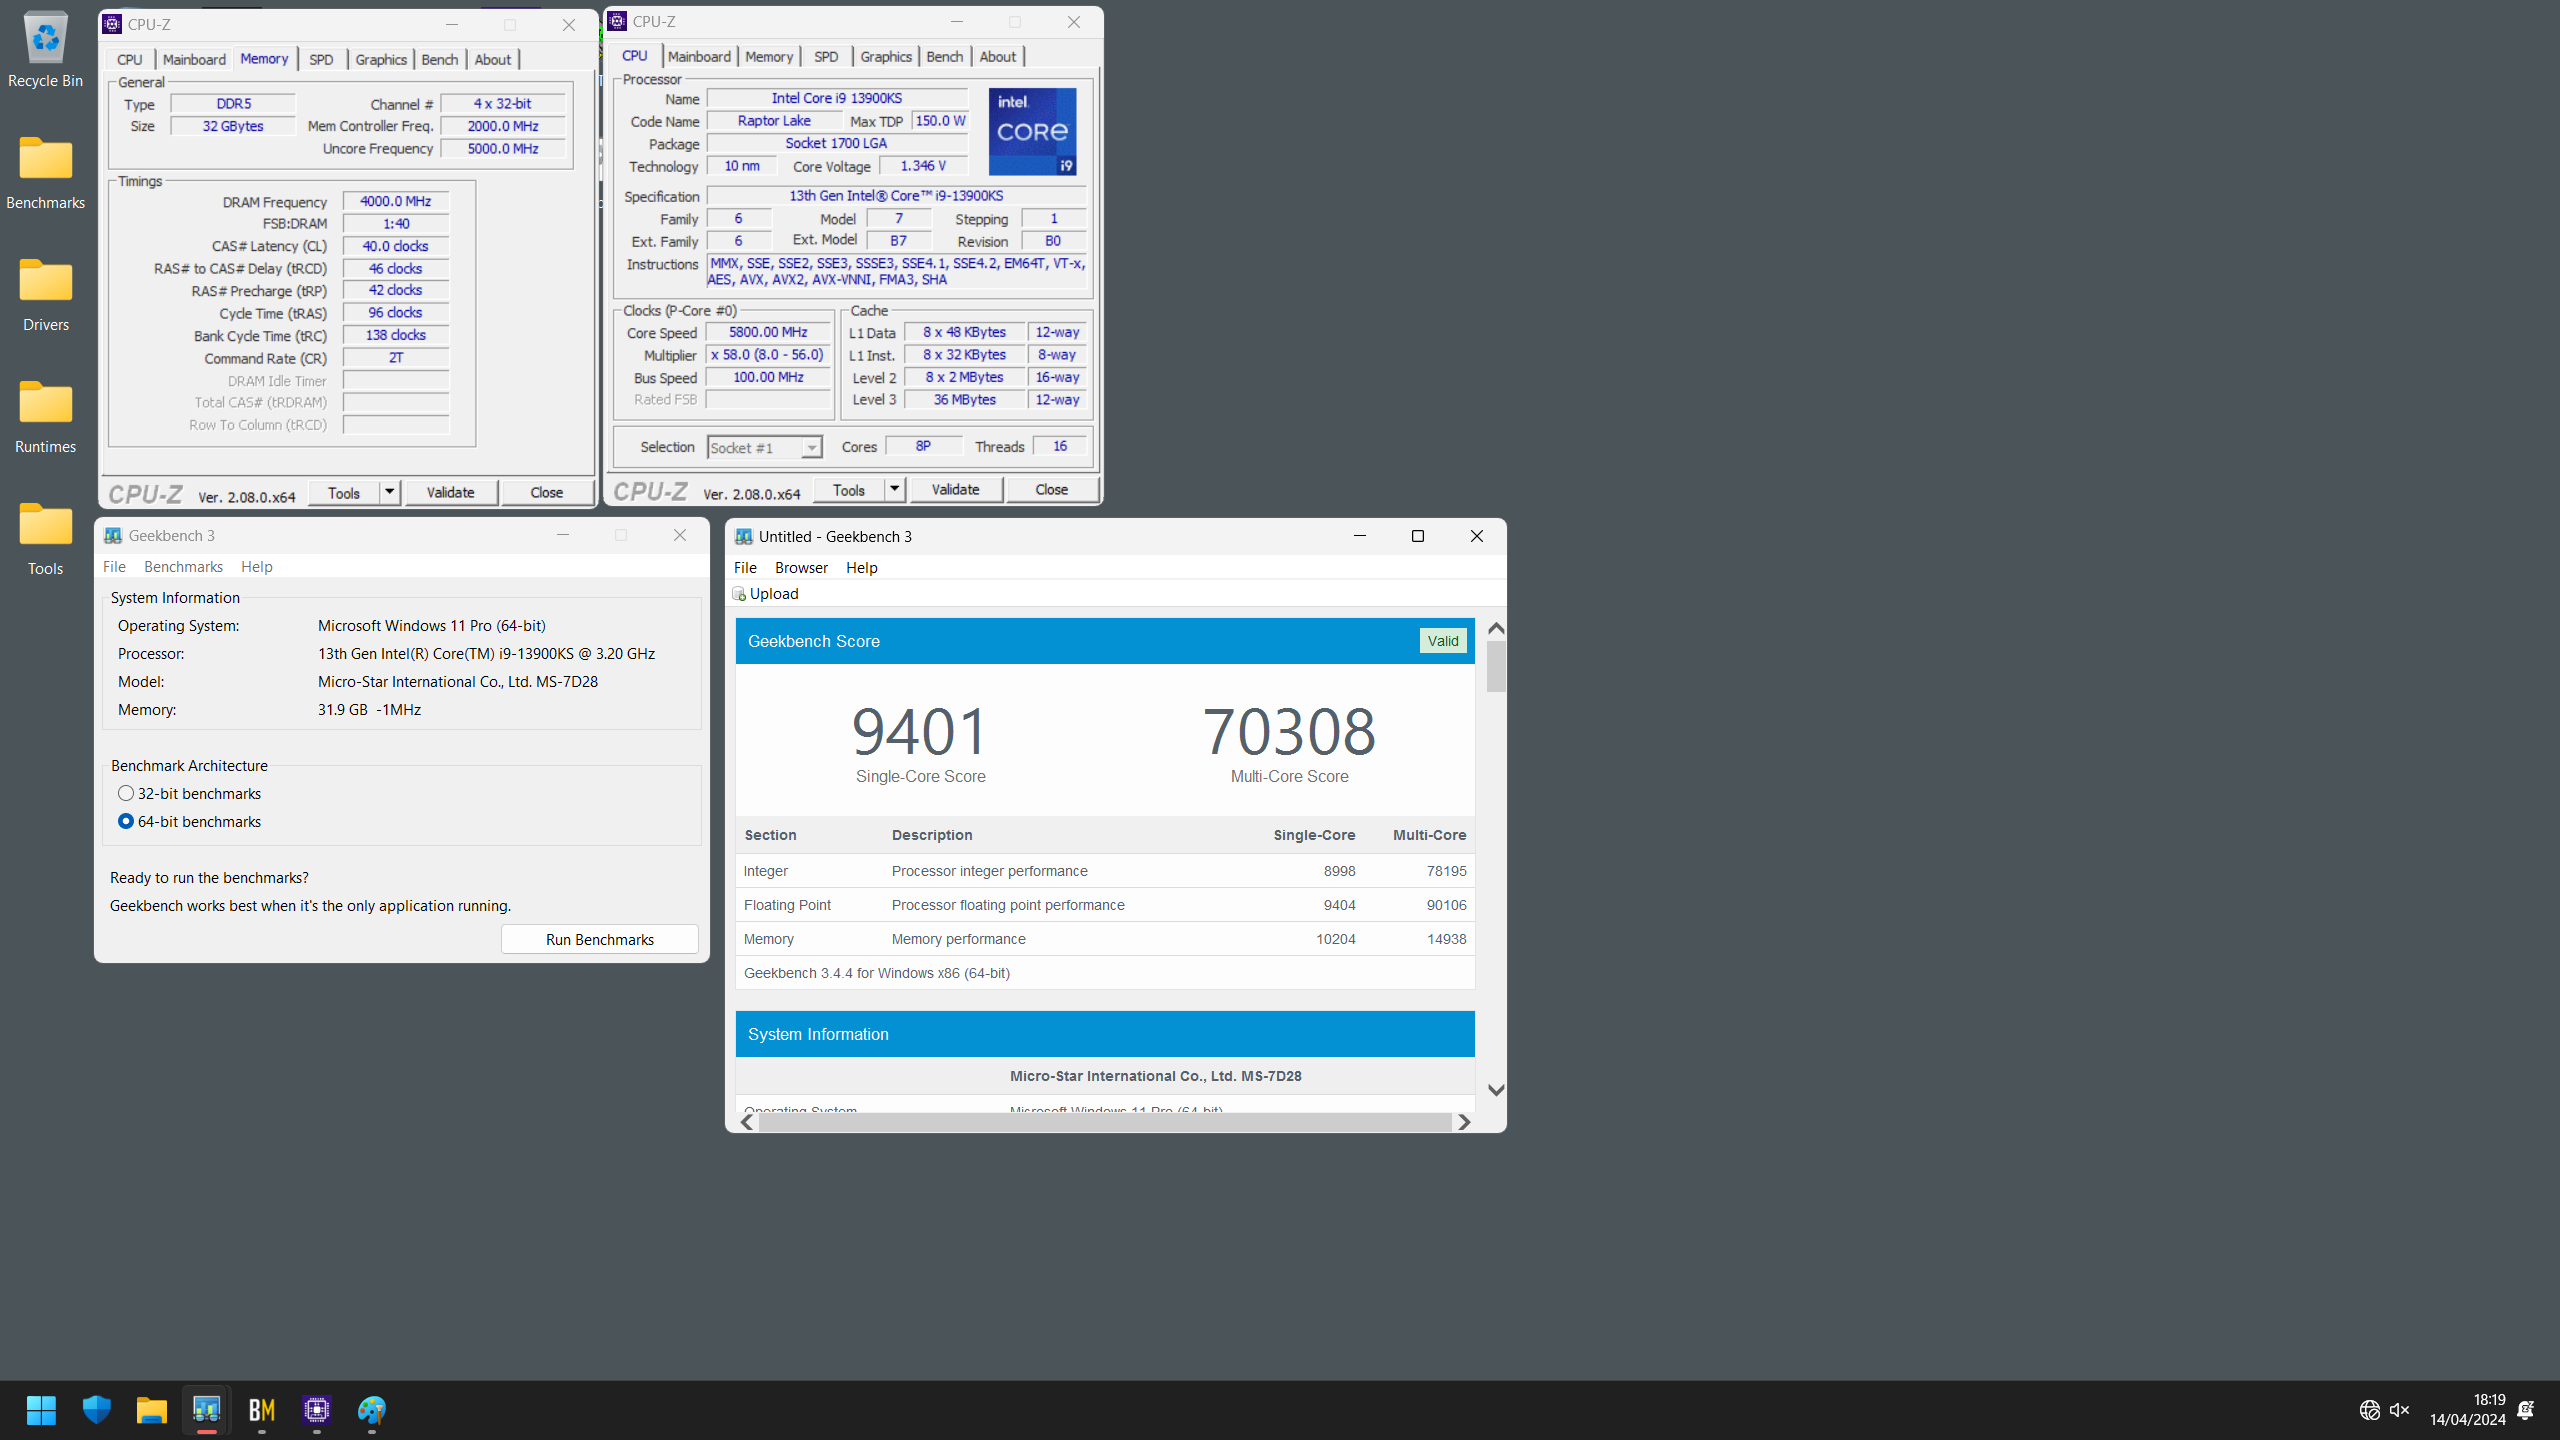The width and height of the screenshot is (2560, 1440).
Task: Open the Benchmarks folder on desktop
Action: (x=45, y=172)
